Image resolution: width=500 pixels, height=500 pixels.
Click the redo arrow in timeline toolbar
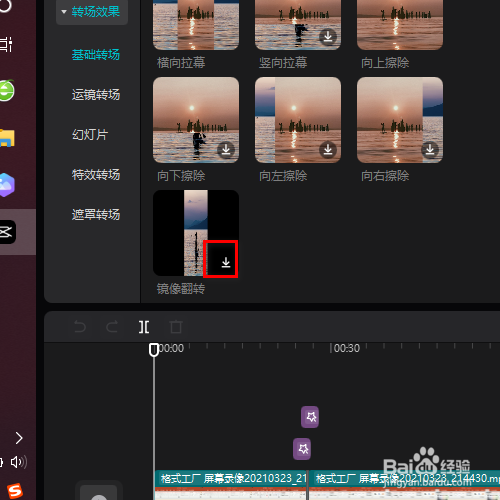(x=112, y=327)
